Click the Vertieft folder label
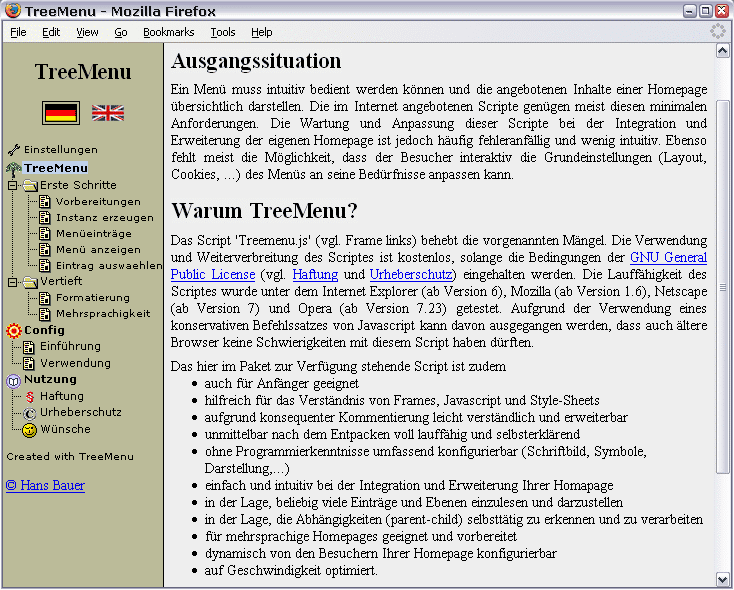This screenshot has height=590, width=734. [x=61, y=281]
